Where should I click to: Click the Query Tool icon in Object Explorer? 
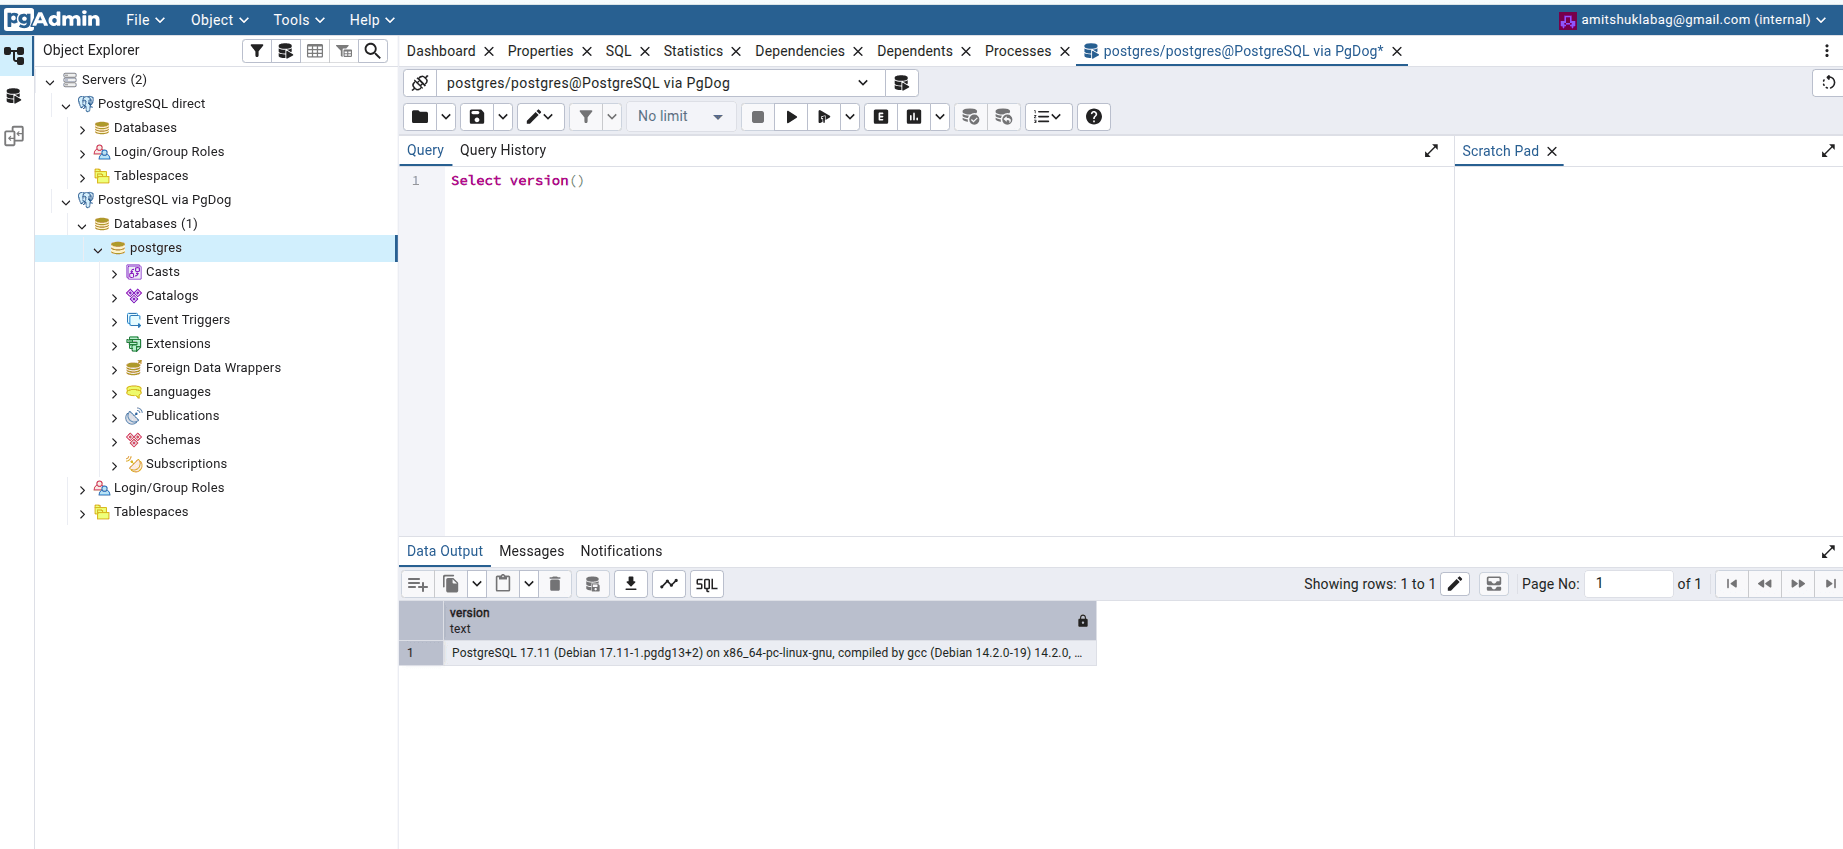point(286,51)
